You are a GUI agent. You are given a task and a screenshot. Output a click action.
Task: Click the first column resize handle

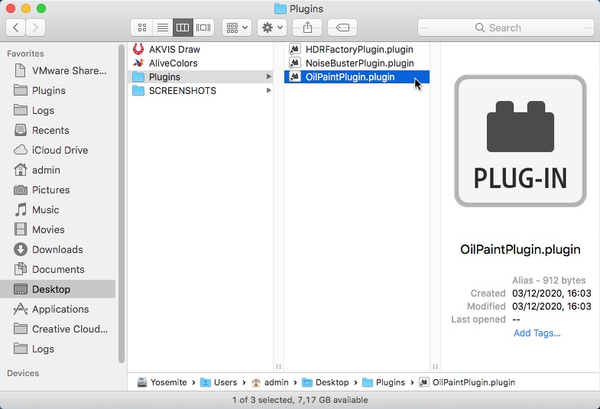click(x=279, y=367)
